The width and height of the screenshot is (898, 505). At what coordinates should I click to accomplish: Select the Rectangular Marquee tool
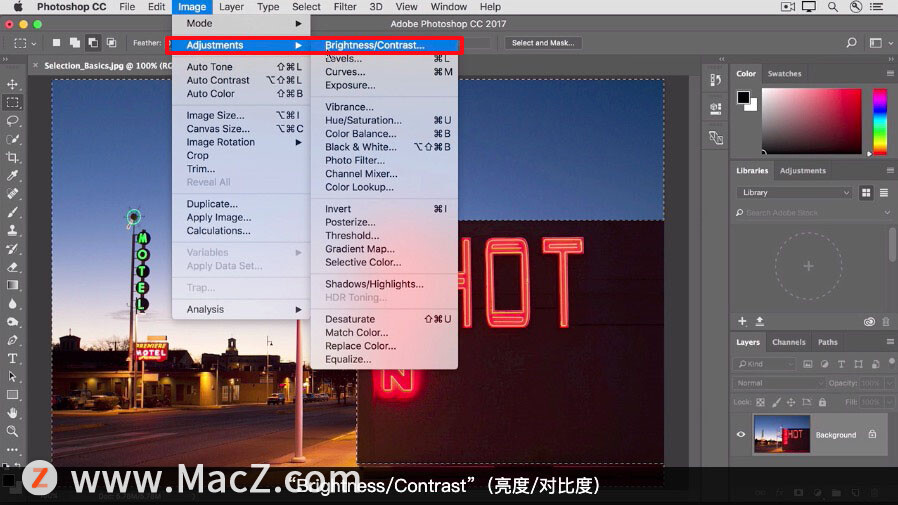point(12,103)
